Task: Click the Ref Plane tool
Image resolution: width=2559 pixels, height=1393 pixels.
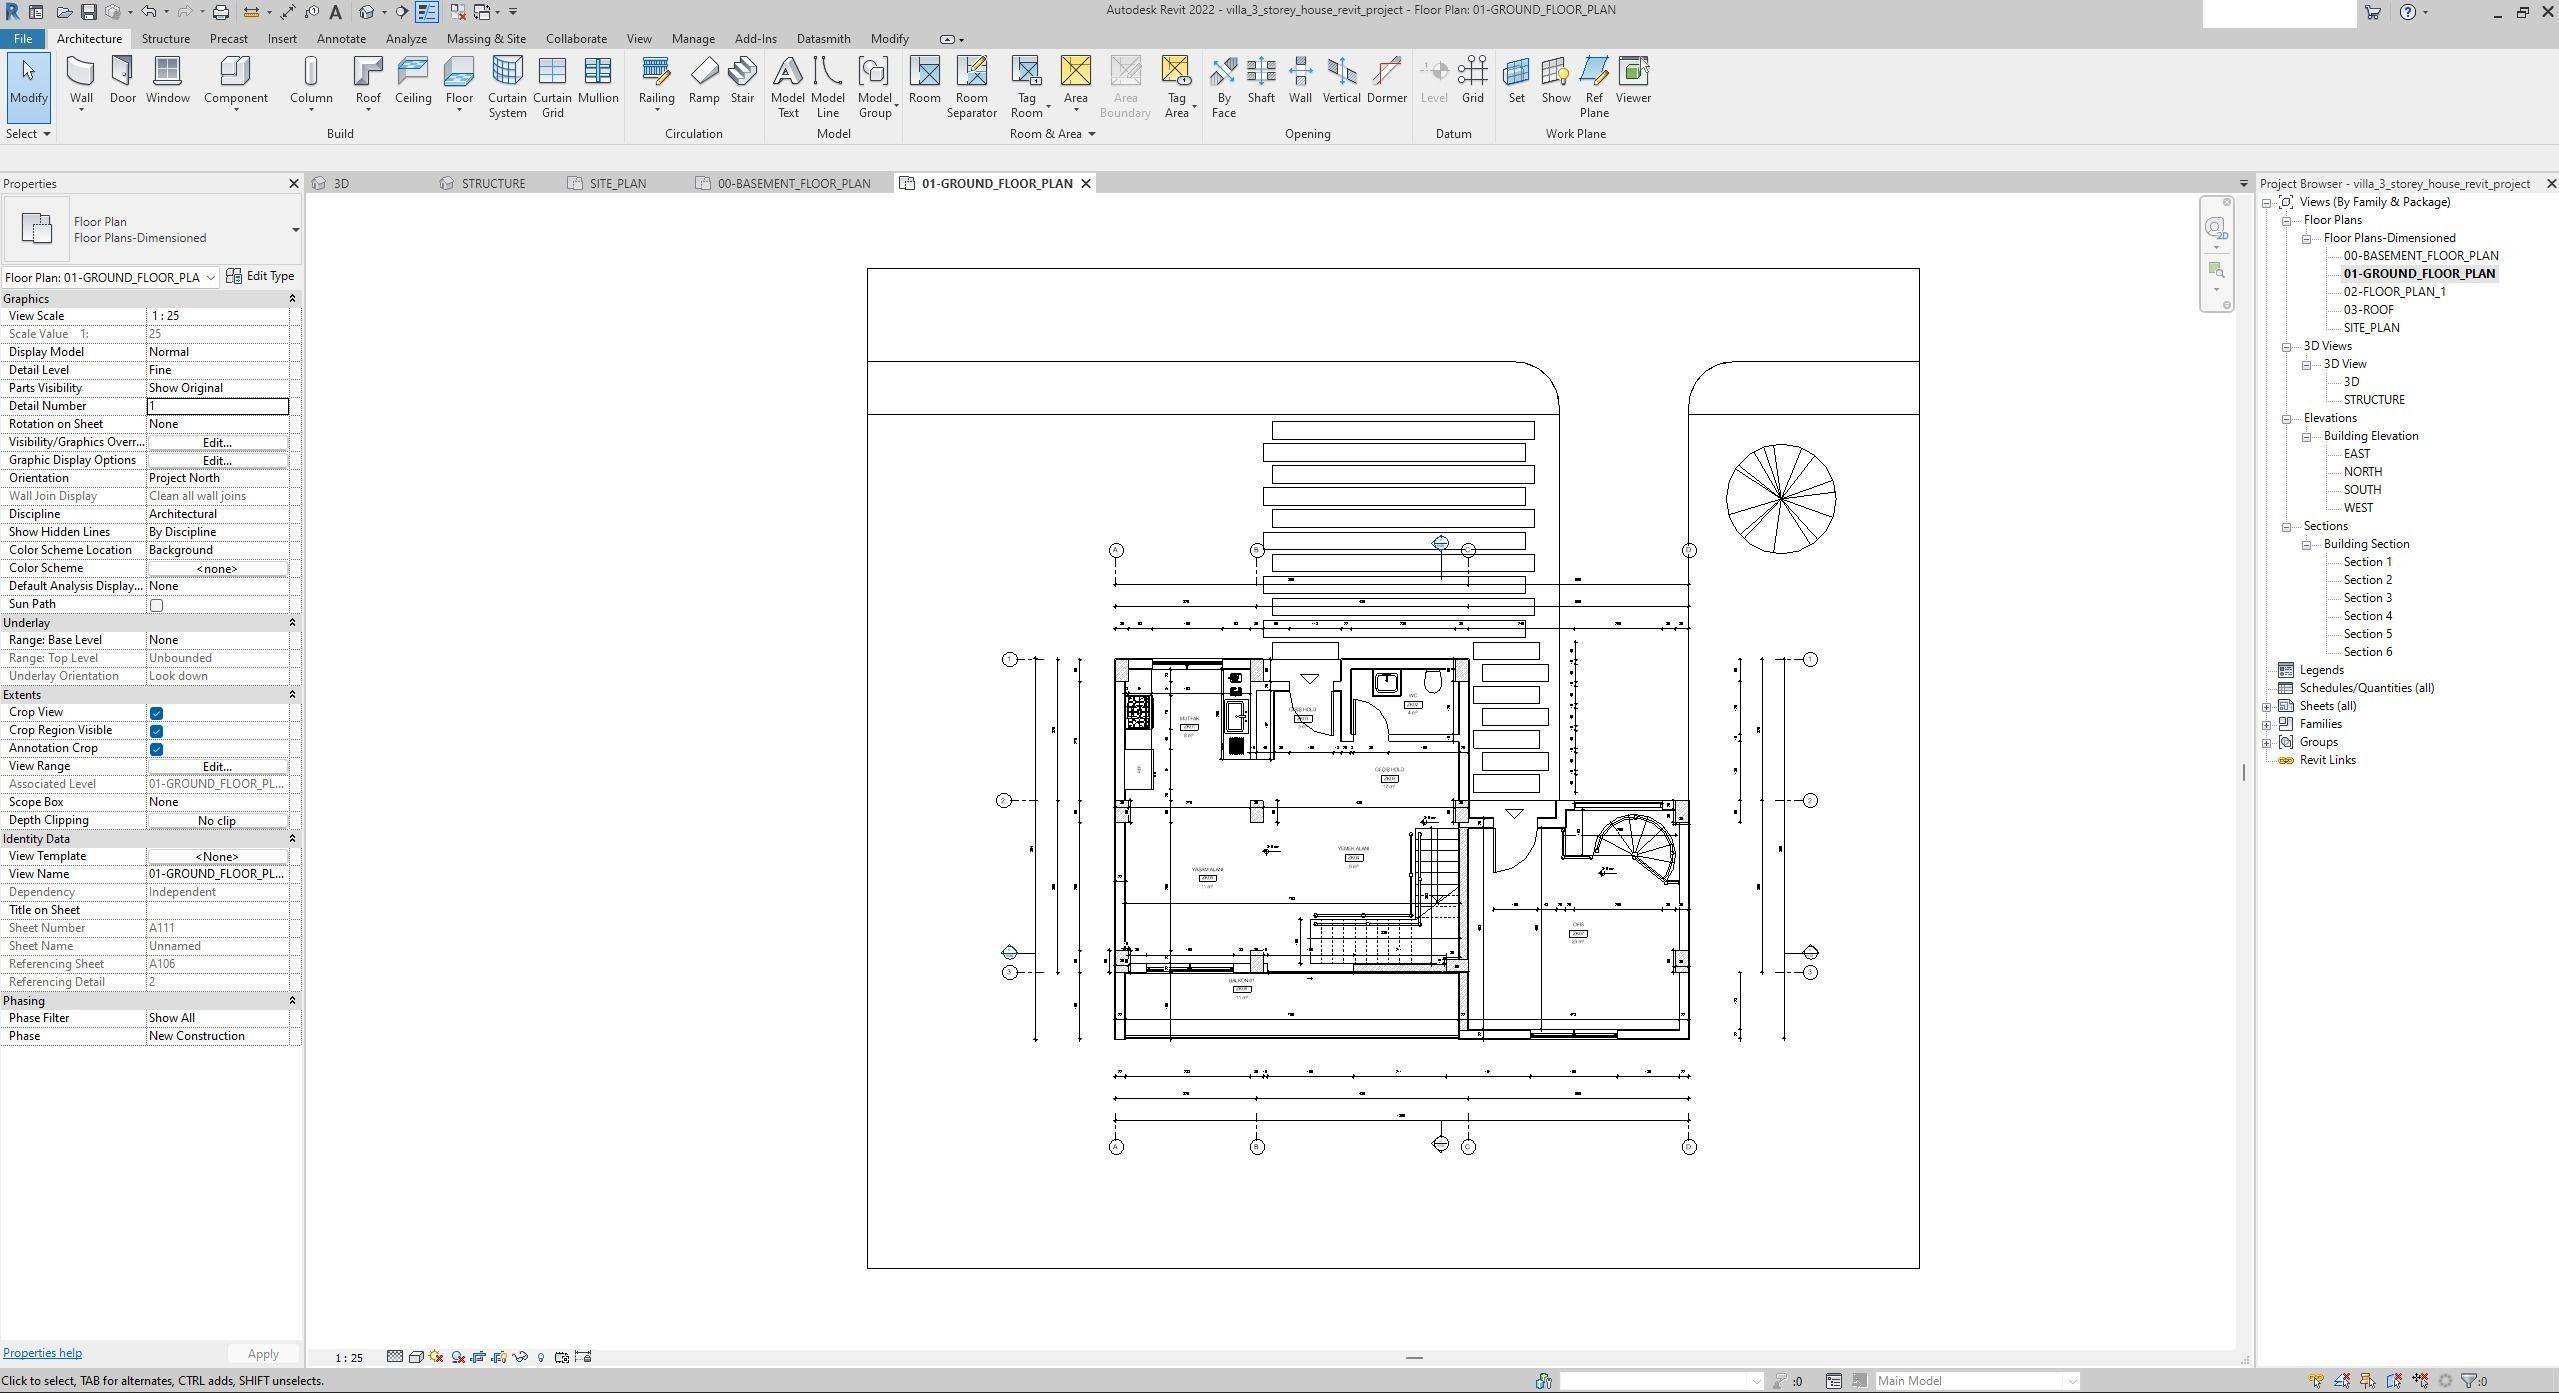Action: coord(1593,86)
